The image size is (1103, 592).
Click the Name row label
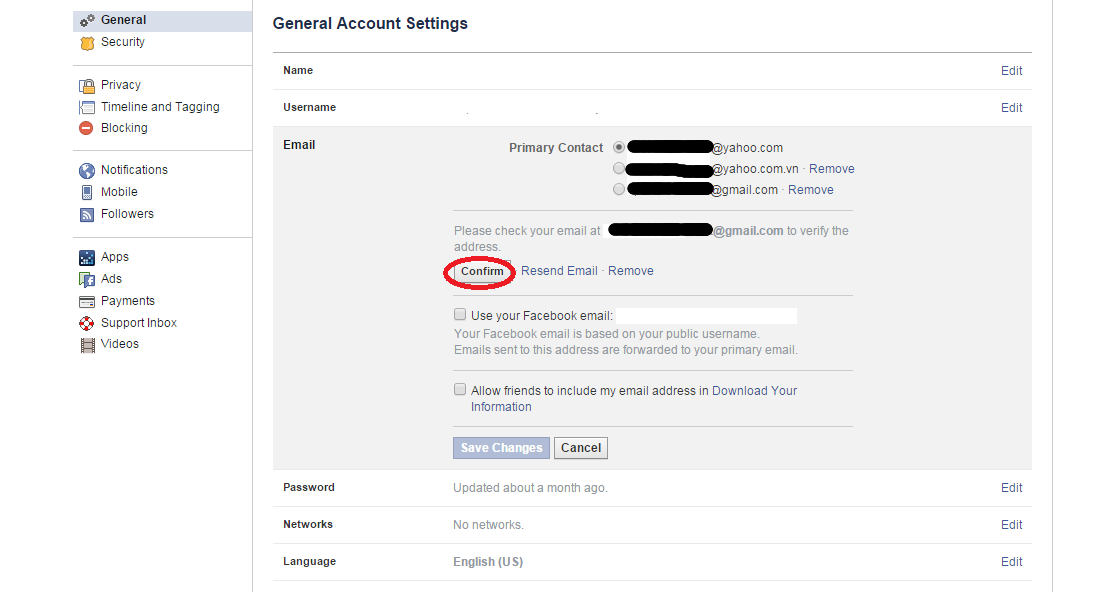point(298,70)
